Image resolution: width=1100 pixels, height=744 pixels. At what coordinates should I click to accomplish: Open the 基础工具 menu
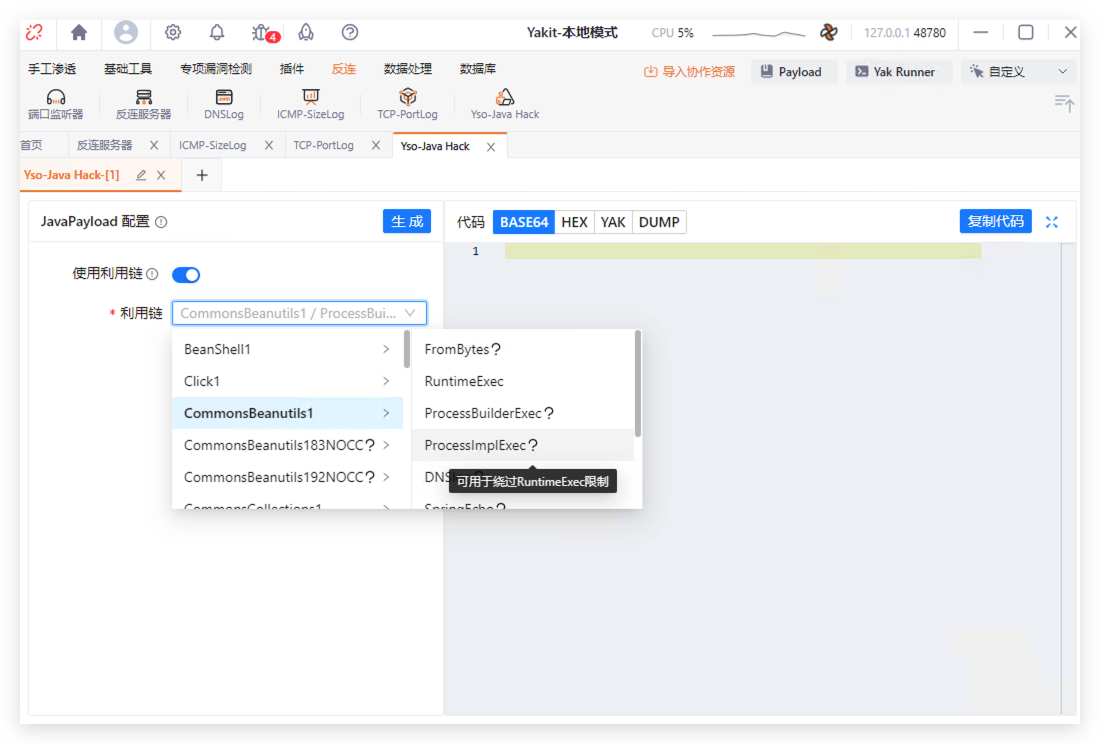[x=128, y=69]
